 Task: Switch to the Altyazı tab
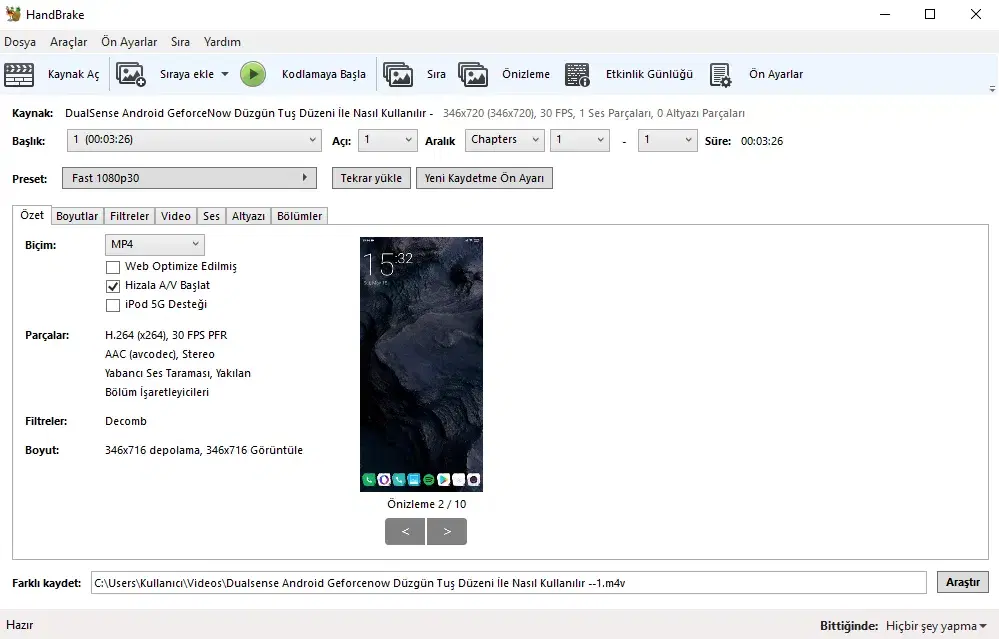coord(248,216)
